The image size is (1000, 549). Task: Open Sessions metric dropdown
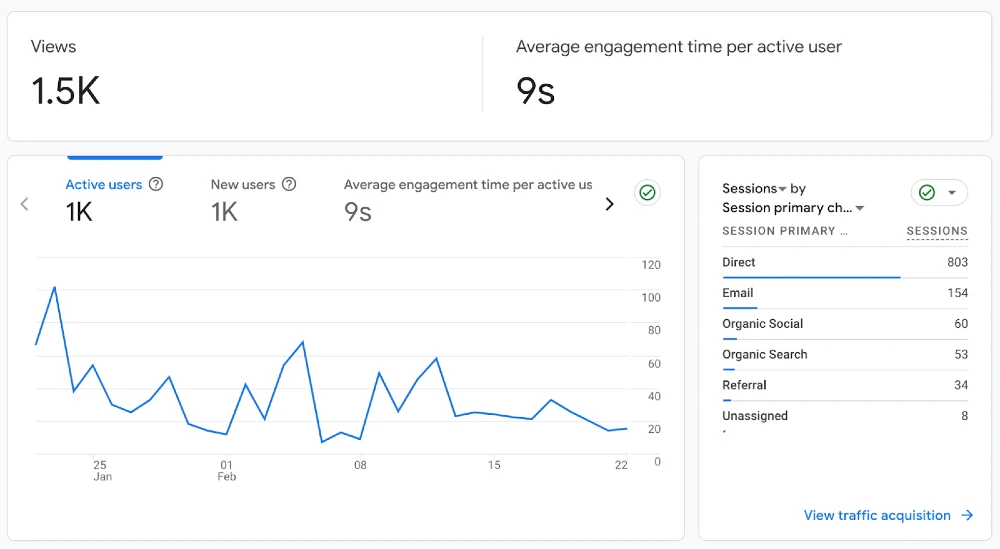(x=753, y=189)
